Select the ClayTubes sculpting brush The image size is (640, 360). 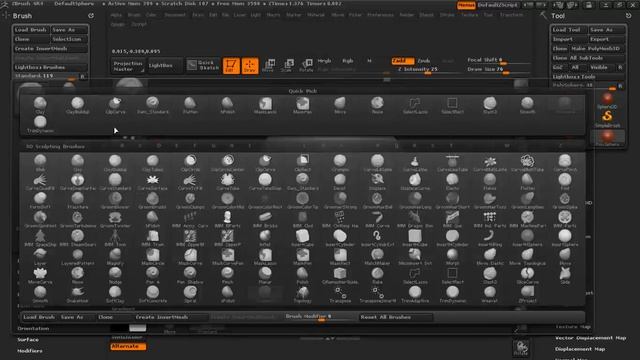pyautogui.click(x=153, y=163)
